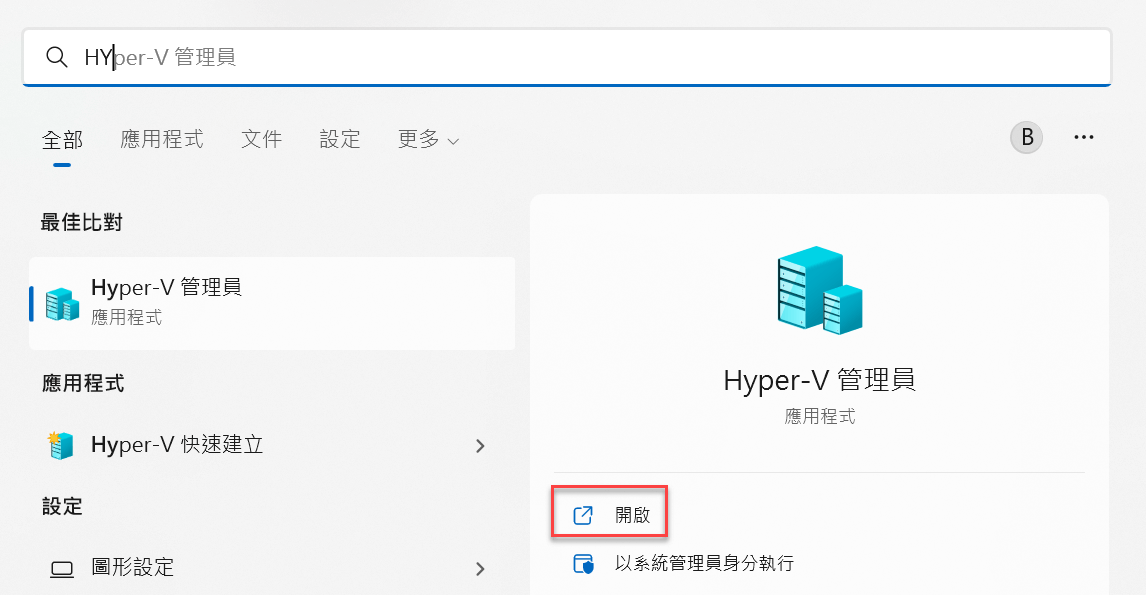1146x595 pixels.
Task: Open the three-dot options menu
Action: tap(1084, 137)
